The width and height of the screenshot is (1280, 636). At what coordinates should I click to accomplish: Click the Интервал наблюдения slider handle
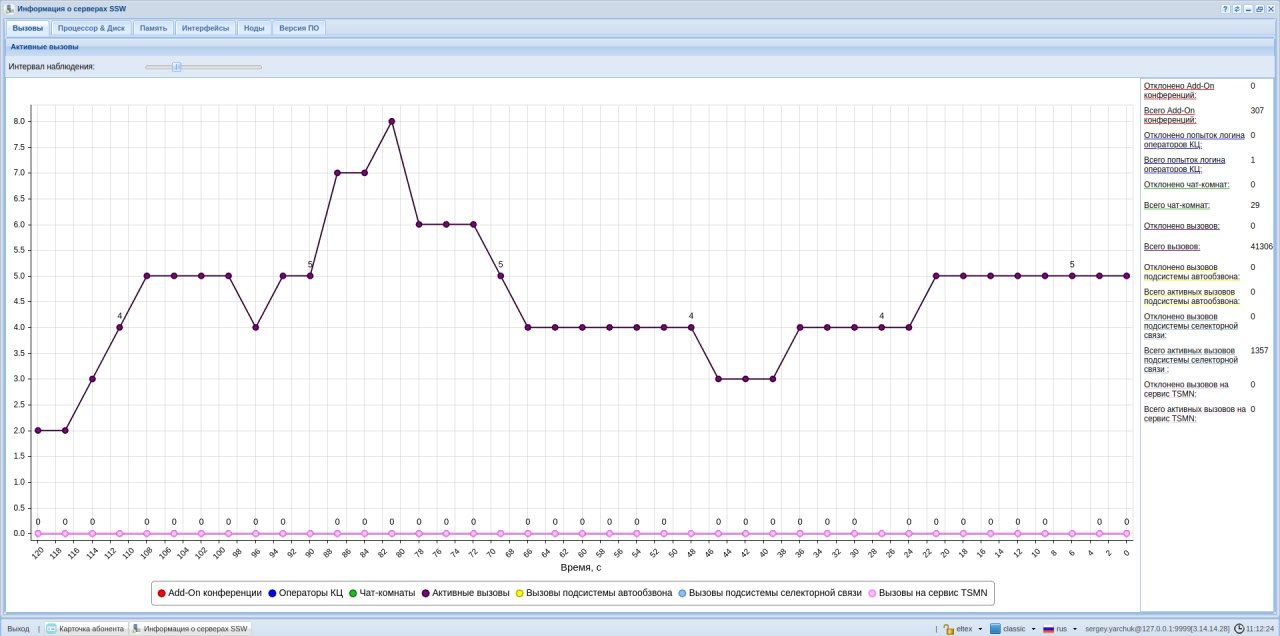[177, 67]
